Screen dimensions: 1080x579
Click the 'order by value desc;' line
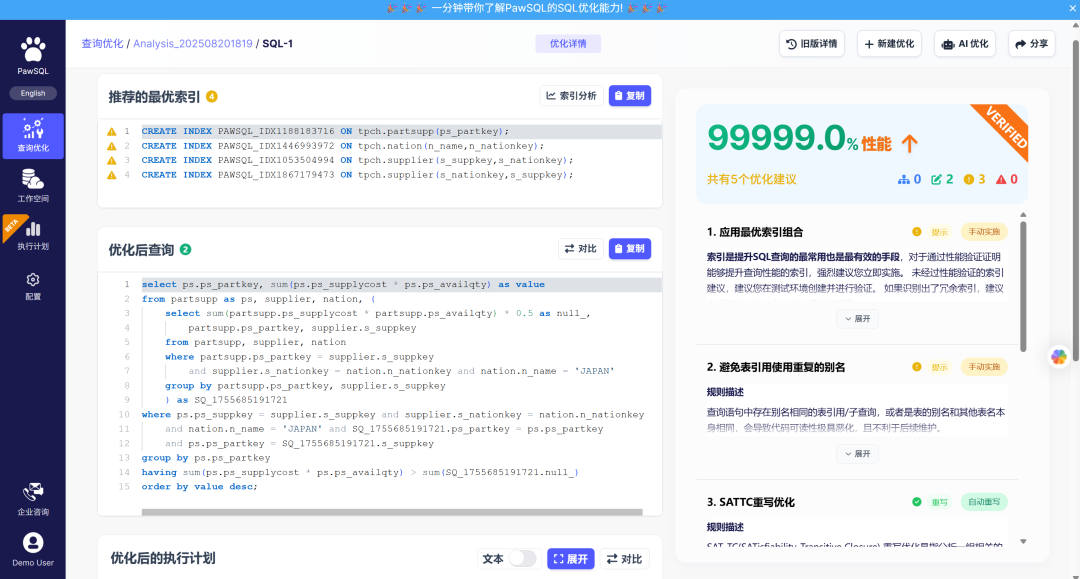coord(200,487)
